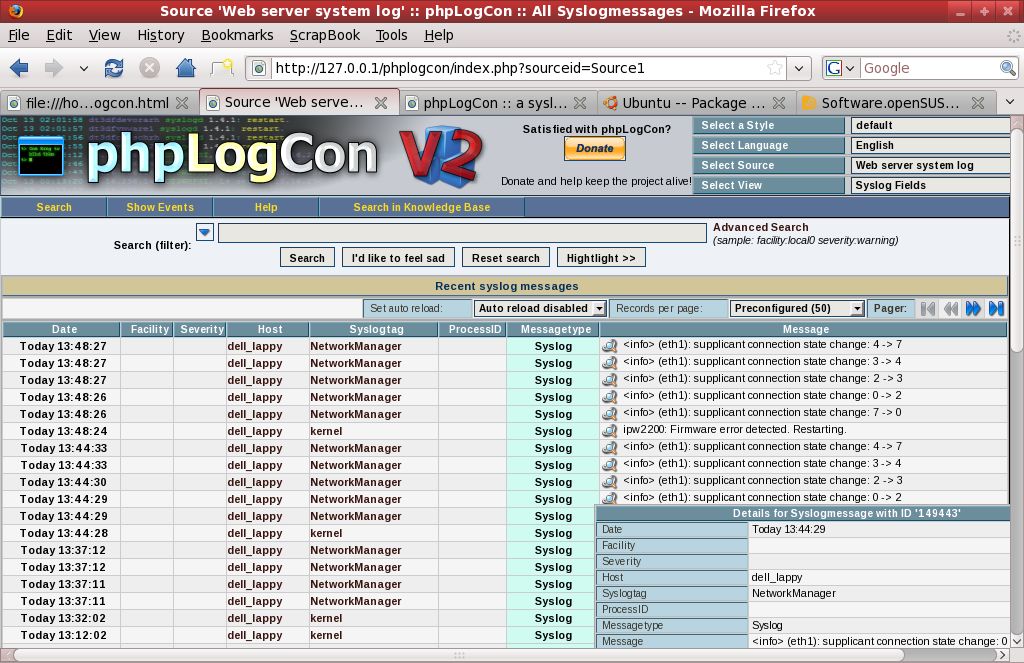1024x663 pixels.
Task: Click the detail icon for state change 4 -> 7 at 13:48:27
Action: click(609, 346)
